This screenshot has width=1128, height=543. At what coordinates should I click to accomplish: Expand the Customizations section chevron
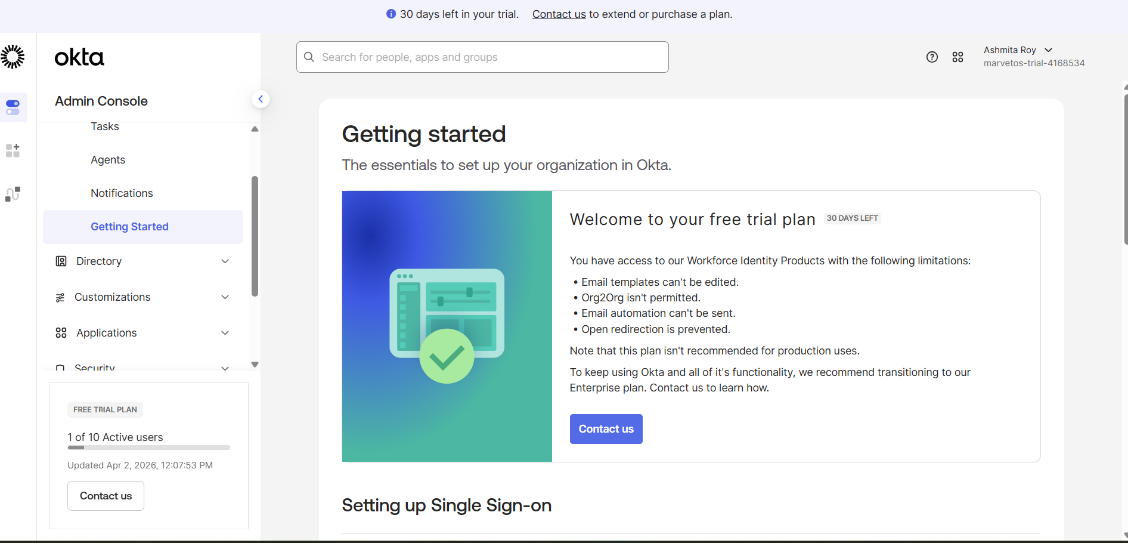pyautogui.click(x=225, y=297)
